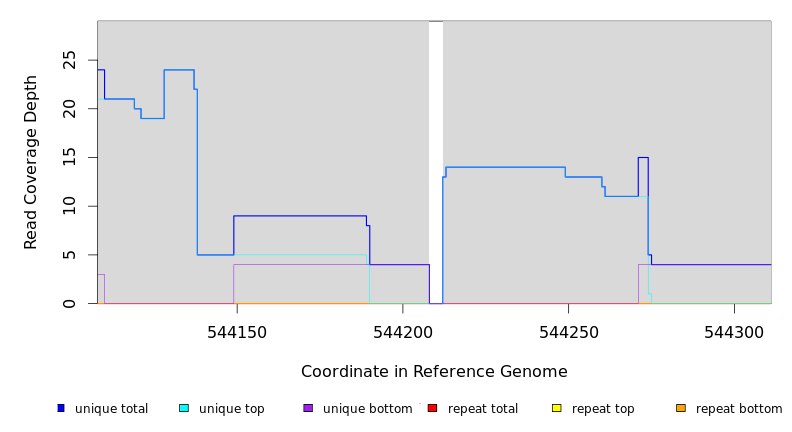Screen dimensions: 792x432
Task: Click the y-axis tick label 25
Action: [x=69, y=60]
